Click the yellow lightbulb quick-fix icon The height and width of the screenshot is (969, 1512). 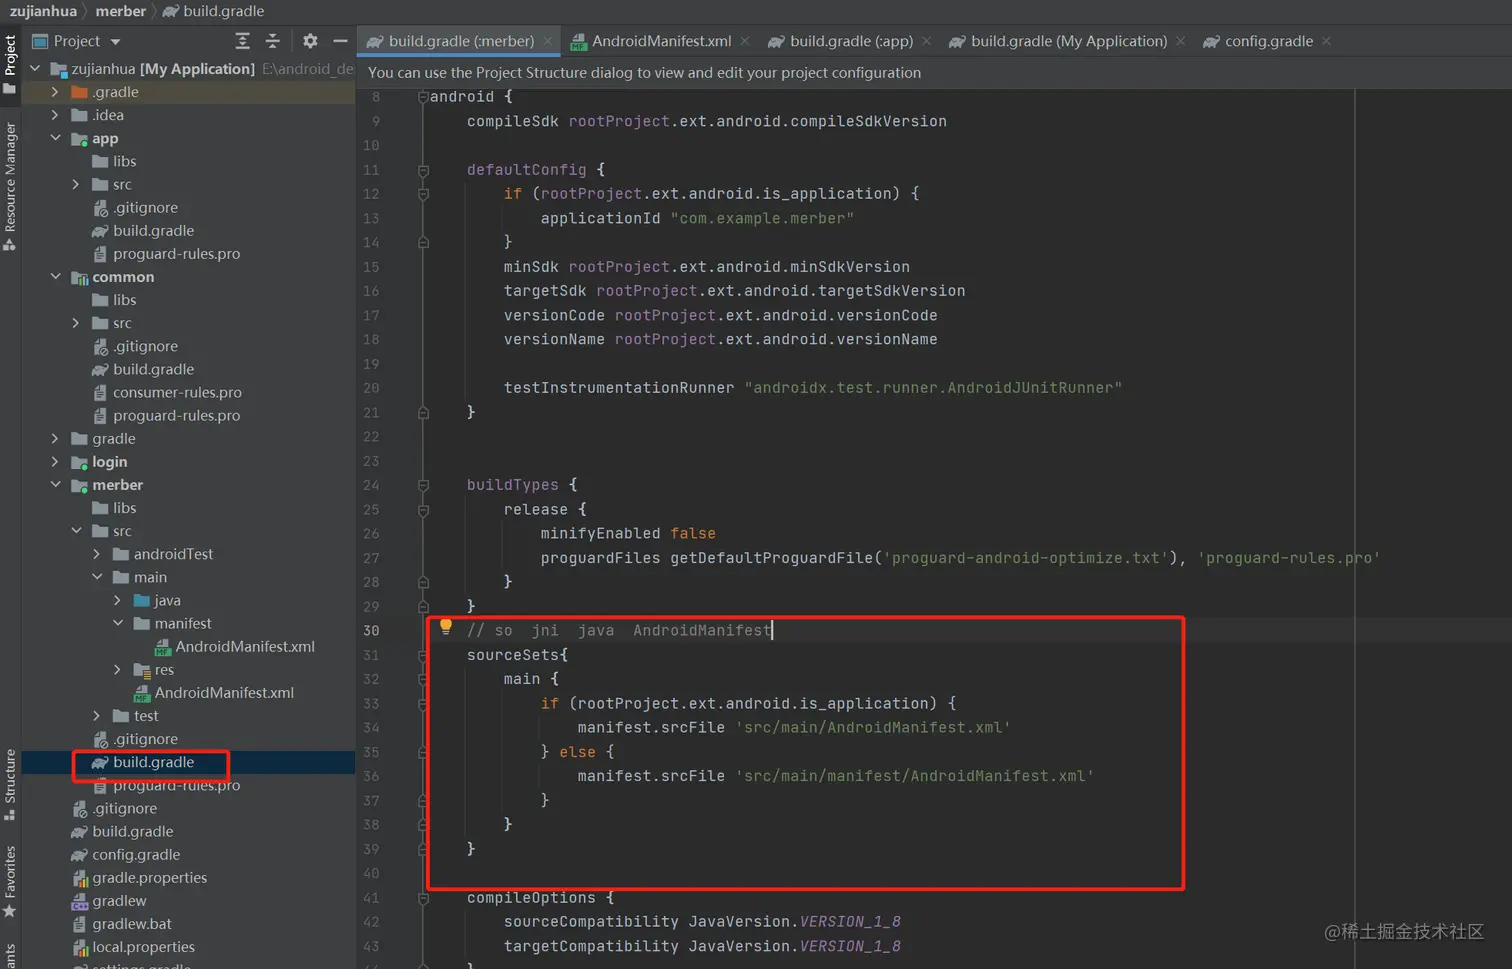tap(446, 627)
